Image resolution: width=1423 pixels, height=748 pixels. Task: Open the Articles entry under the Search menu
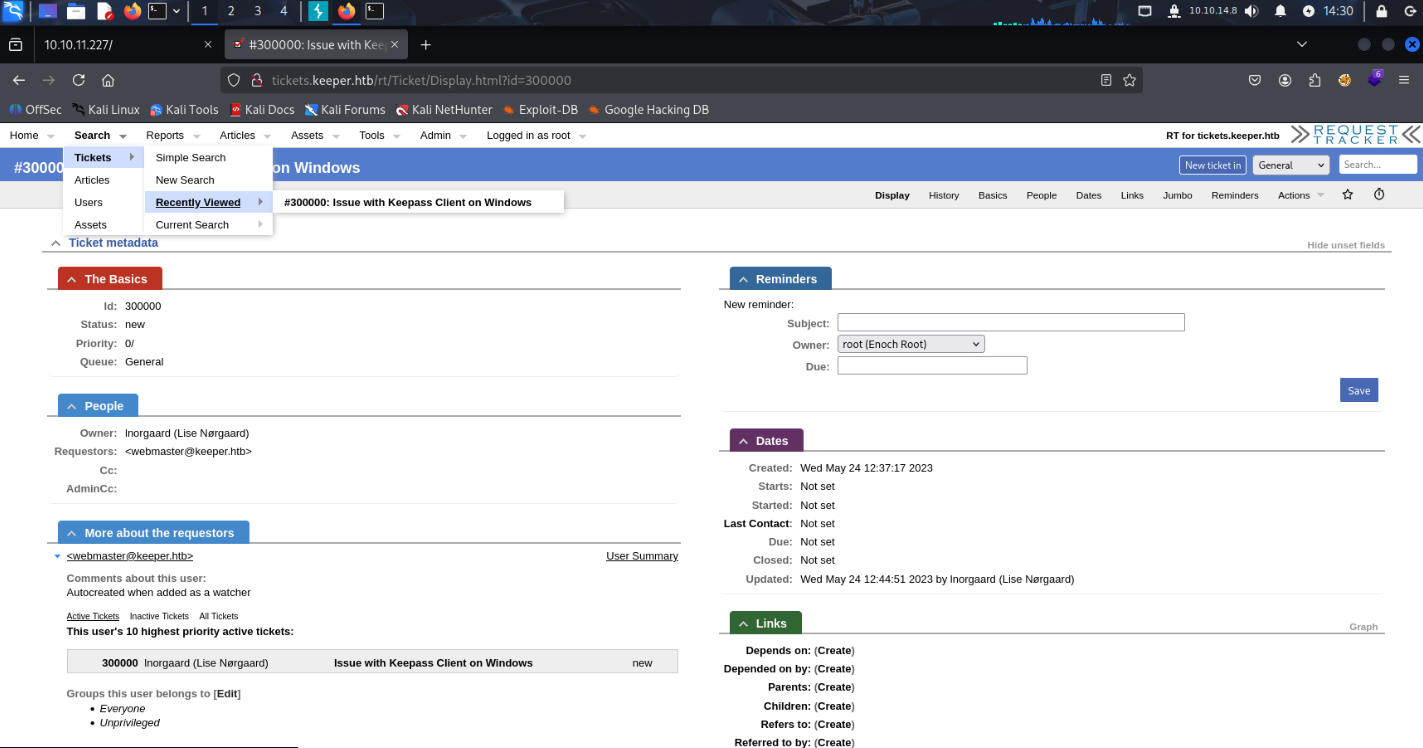[92, 180]
